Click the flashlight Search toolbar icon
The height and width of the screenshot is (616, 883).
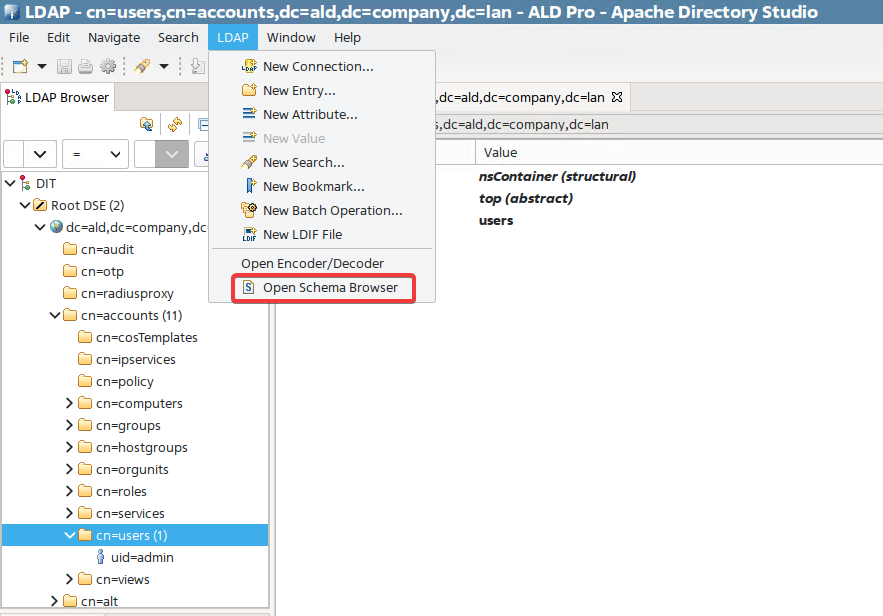tap(142, 66)
